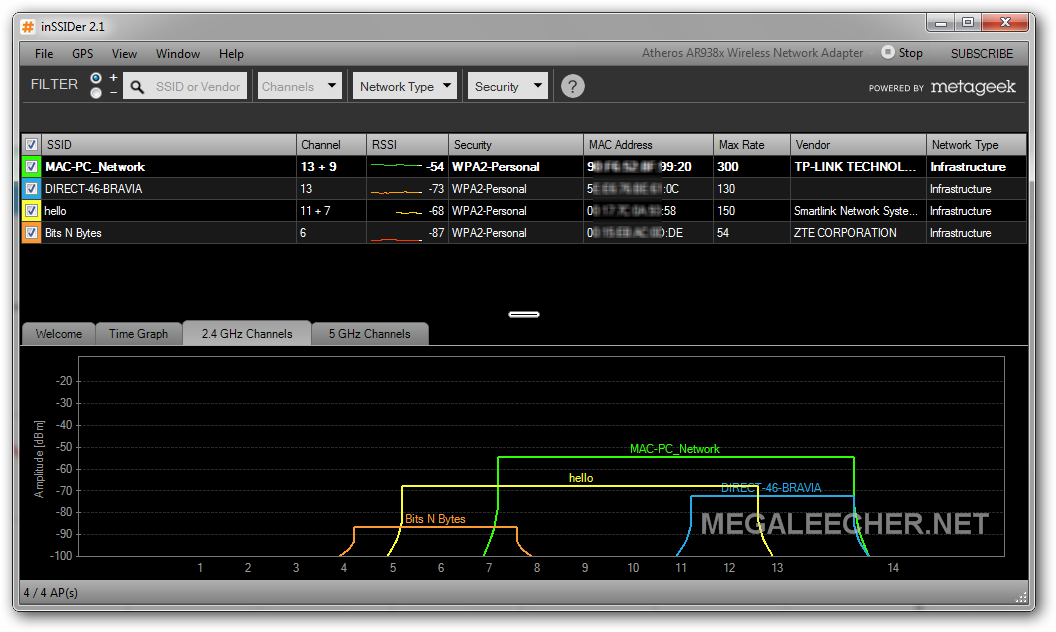The height and width of the screenshot is (632, 1056).
Task: Sort by the Vendor column header
Action: (x=859, y=145)
